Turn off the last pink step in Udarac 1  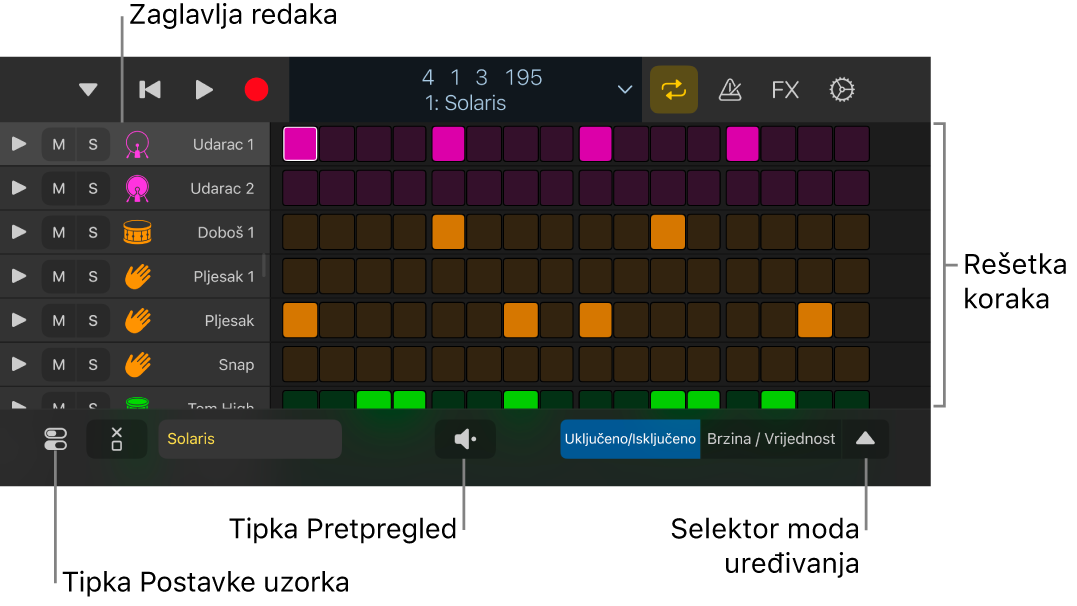[x=742, y=144]
